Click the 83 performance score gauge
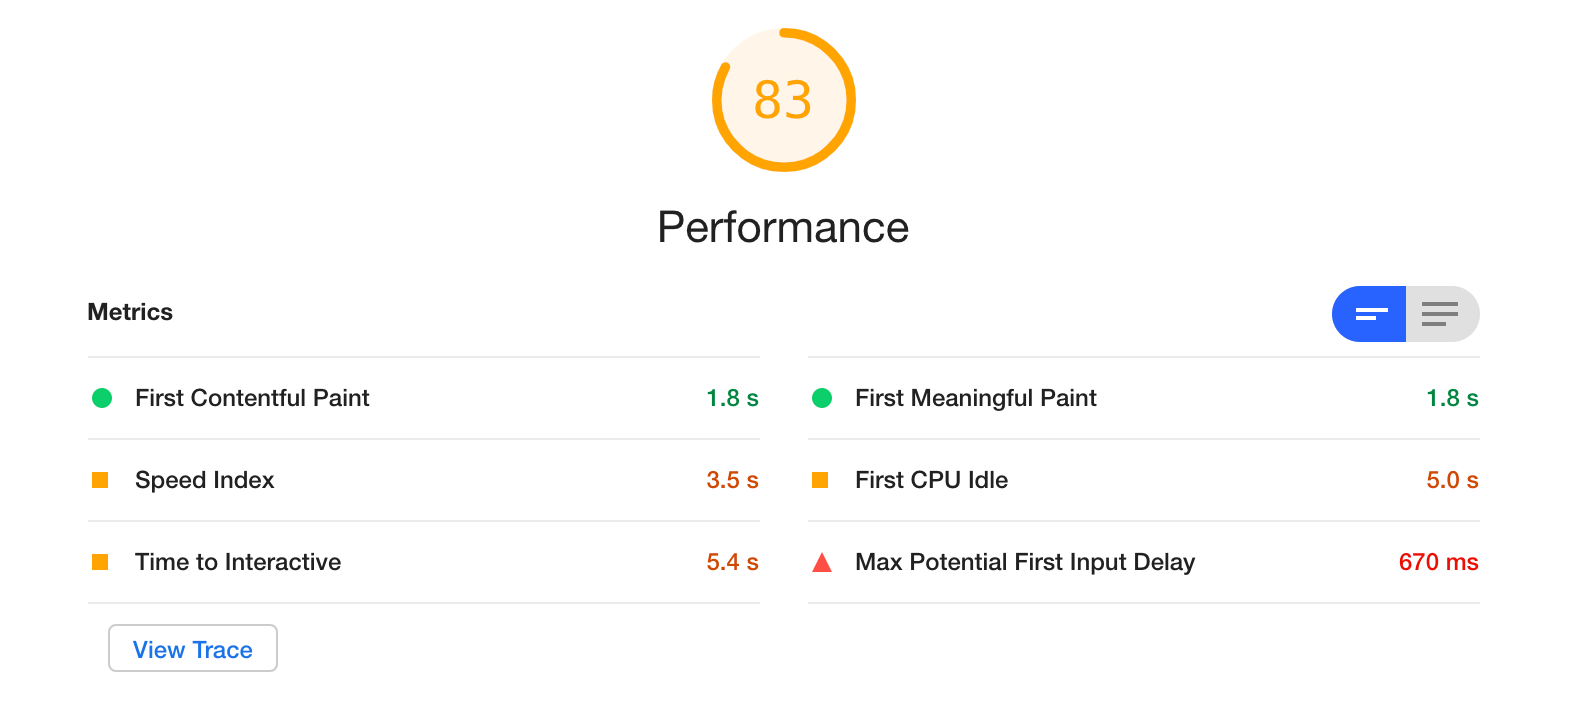Viewport: 1592px width, 702px height. (x=783, y=100)
